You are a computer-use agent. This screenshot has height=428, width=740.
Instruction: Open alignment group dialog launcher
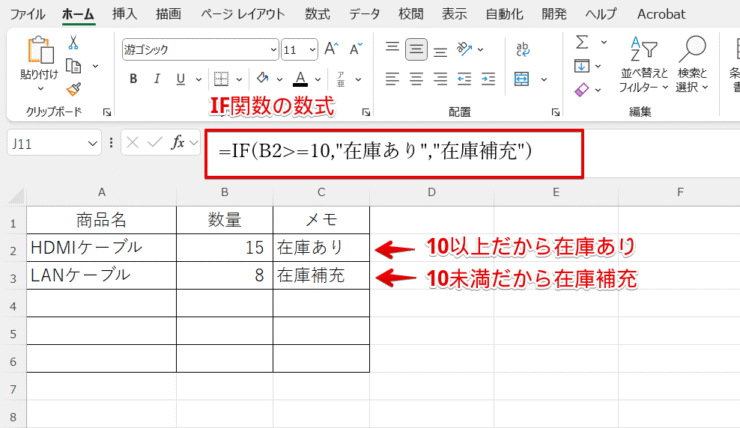555,112
